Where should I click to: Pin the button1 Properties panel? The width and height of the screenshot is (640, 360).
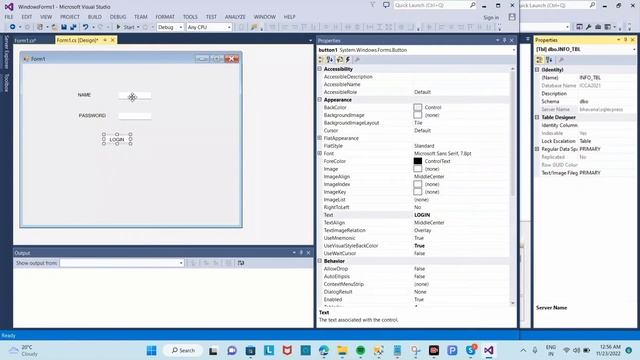504,40
